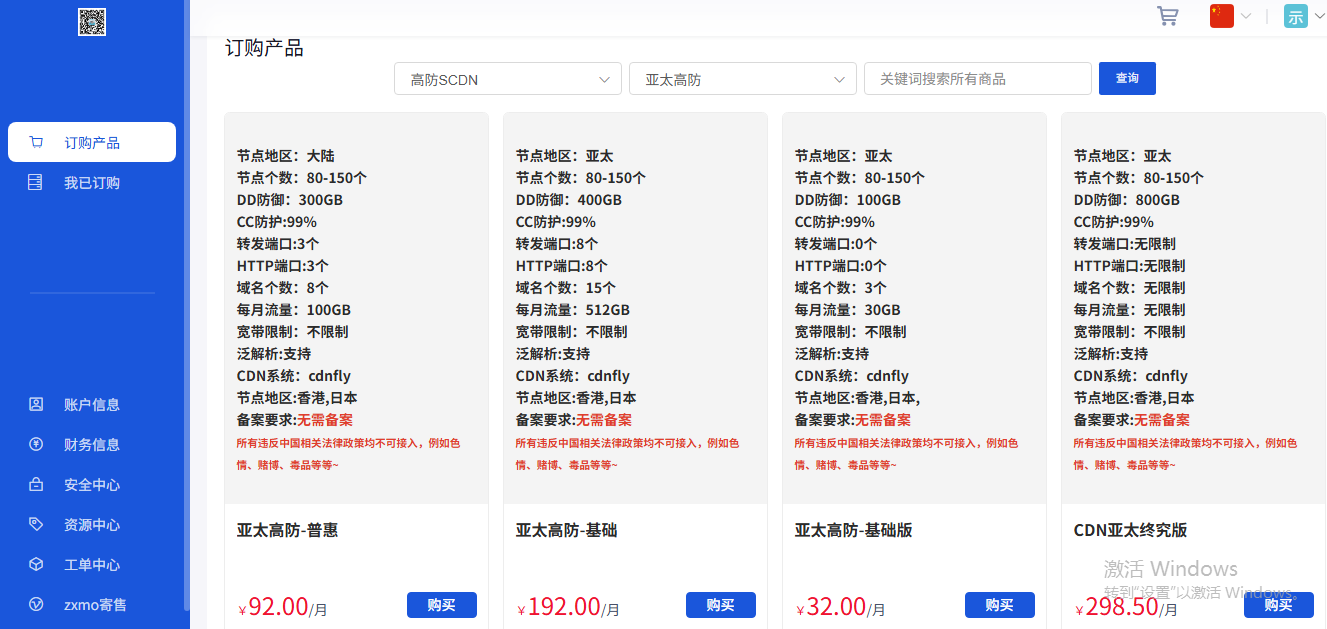Buy the 亚太高防-普惠 plan
This screenshot has width=1327, height=629.
tap(441, 605)
